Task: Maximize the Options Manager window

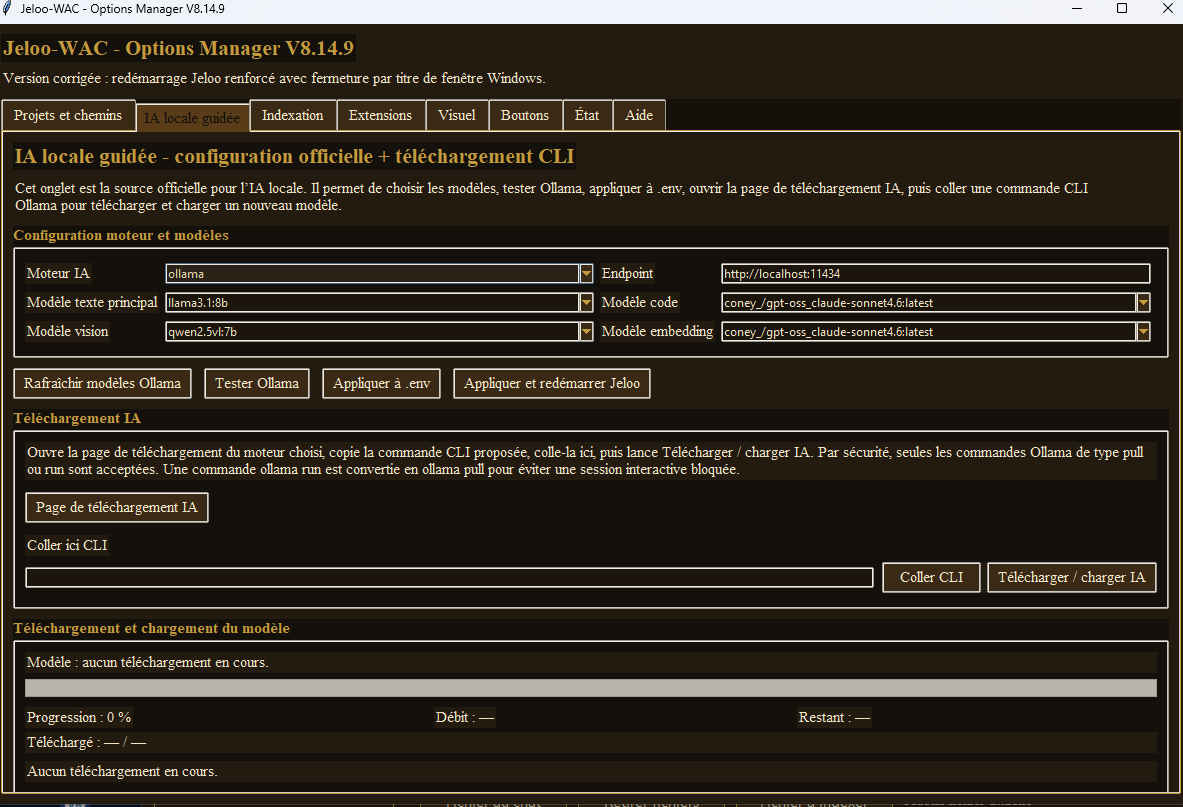Action: coord(1122,8)
